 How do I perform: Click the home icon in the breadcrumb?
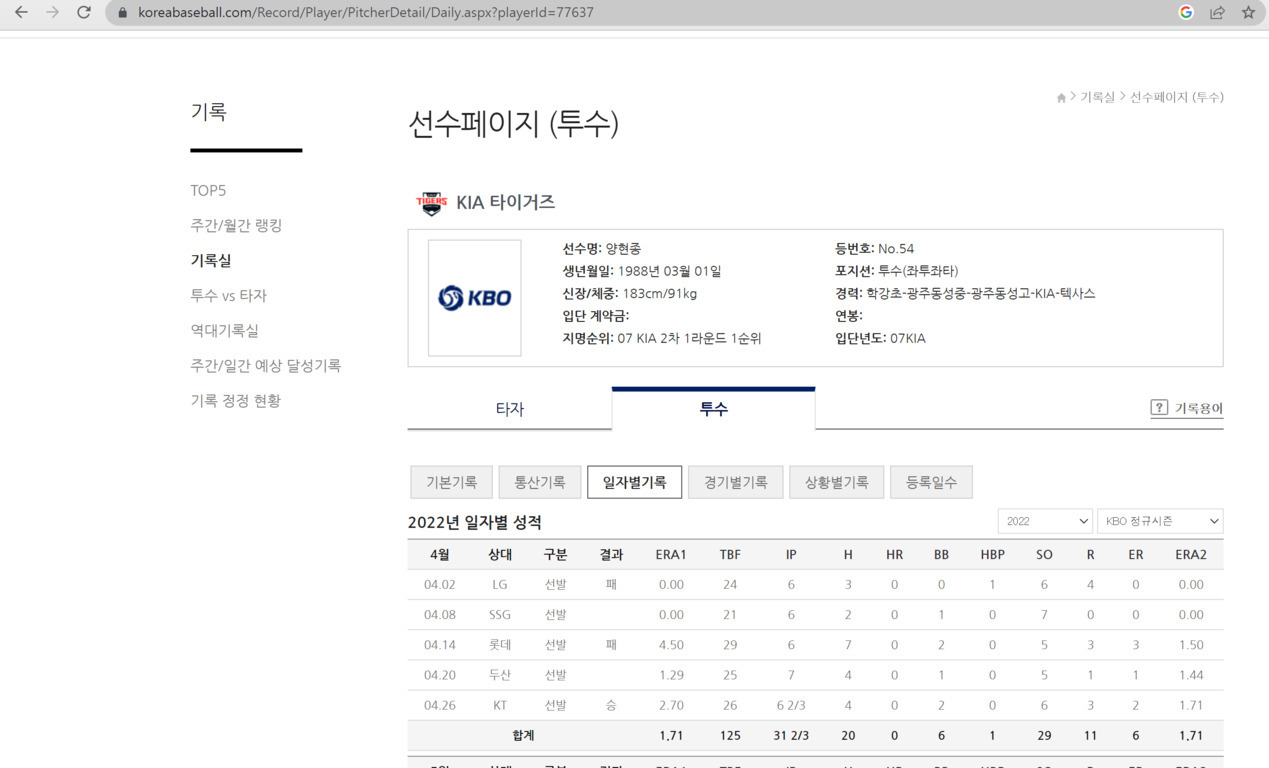pos(1061,97)
